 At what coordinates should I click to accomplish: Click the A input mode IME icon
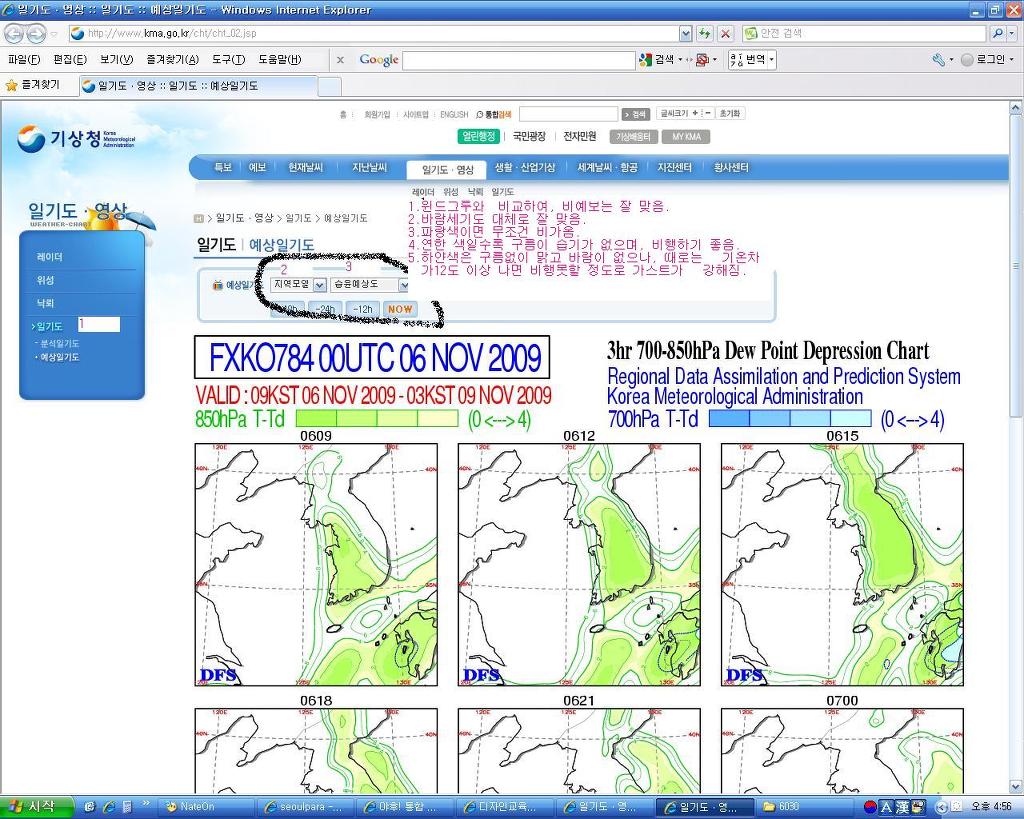click(x=886, y=807)
